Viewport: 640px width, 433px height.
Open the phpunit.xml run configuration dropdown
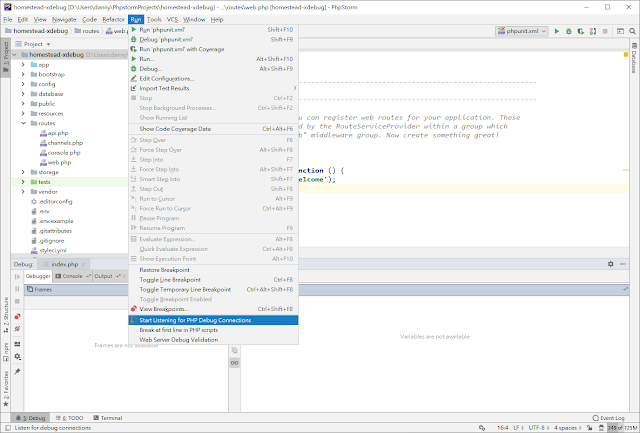point(522,31)
